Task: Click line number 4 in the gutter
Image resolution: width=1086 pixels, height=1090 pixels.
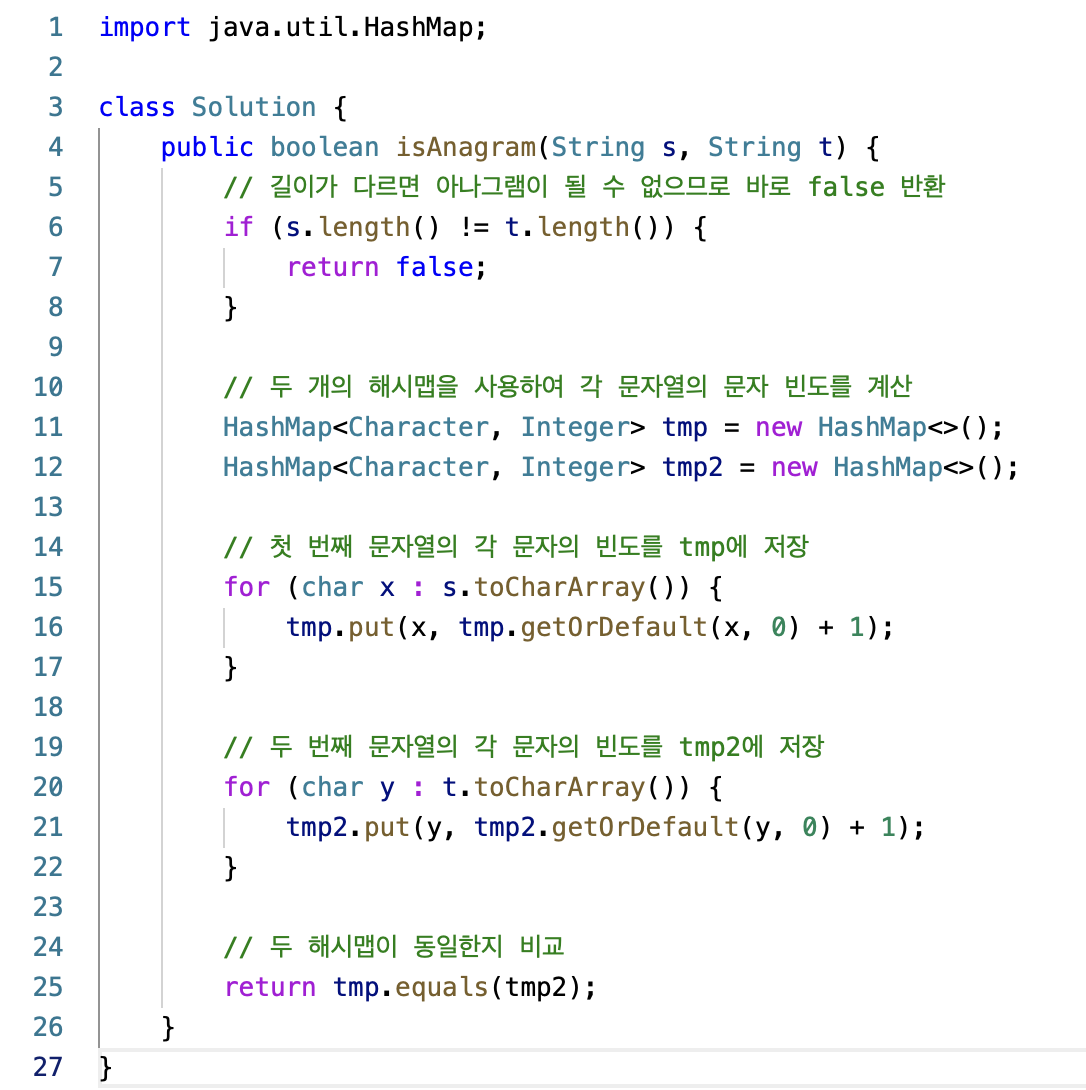Action: [x=56, y=147]
